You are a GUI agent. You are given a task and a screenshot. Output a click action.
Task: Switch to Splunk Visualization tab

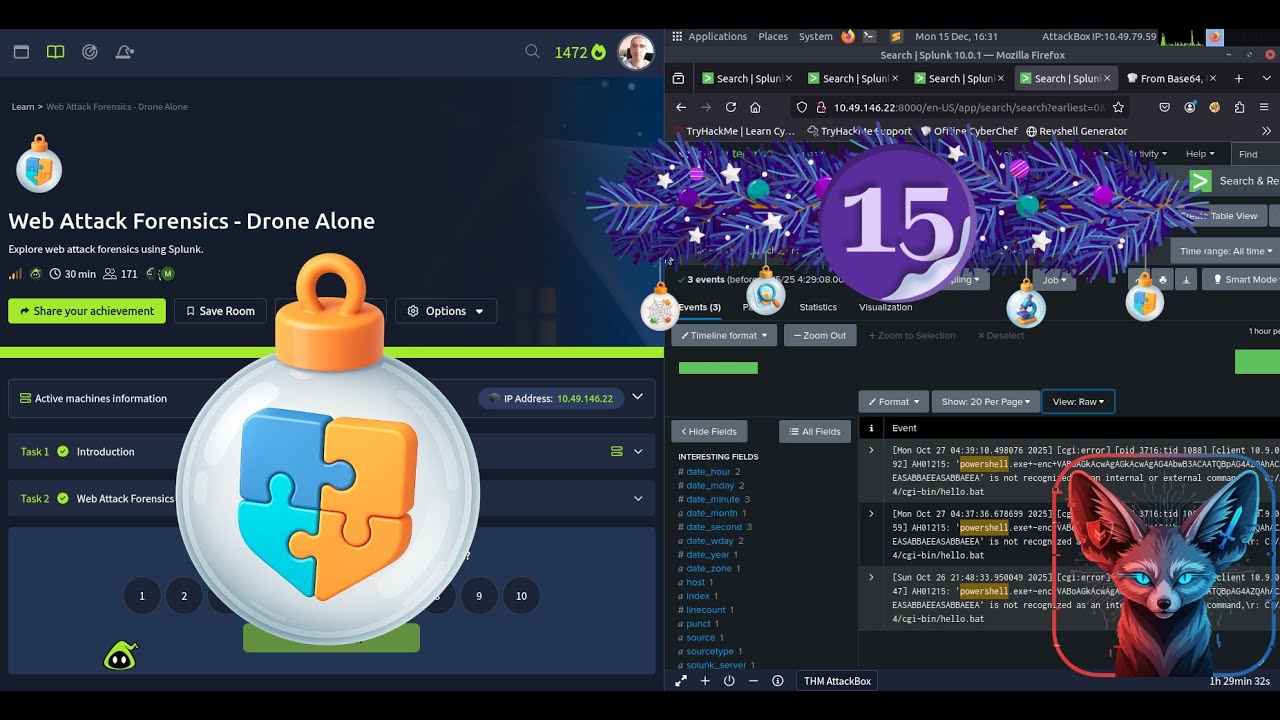click(x=885, y=307)
